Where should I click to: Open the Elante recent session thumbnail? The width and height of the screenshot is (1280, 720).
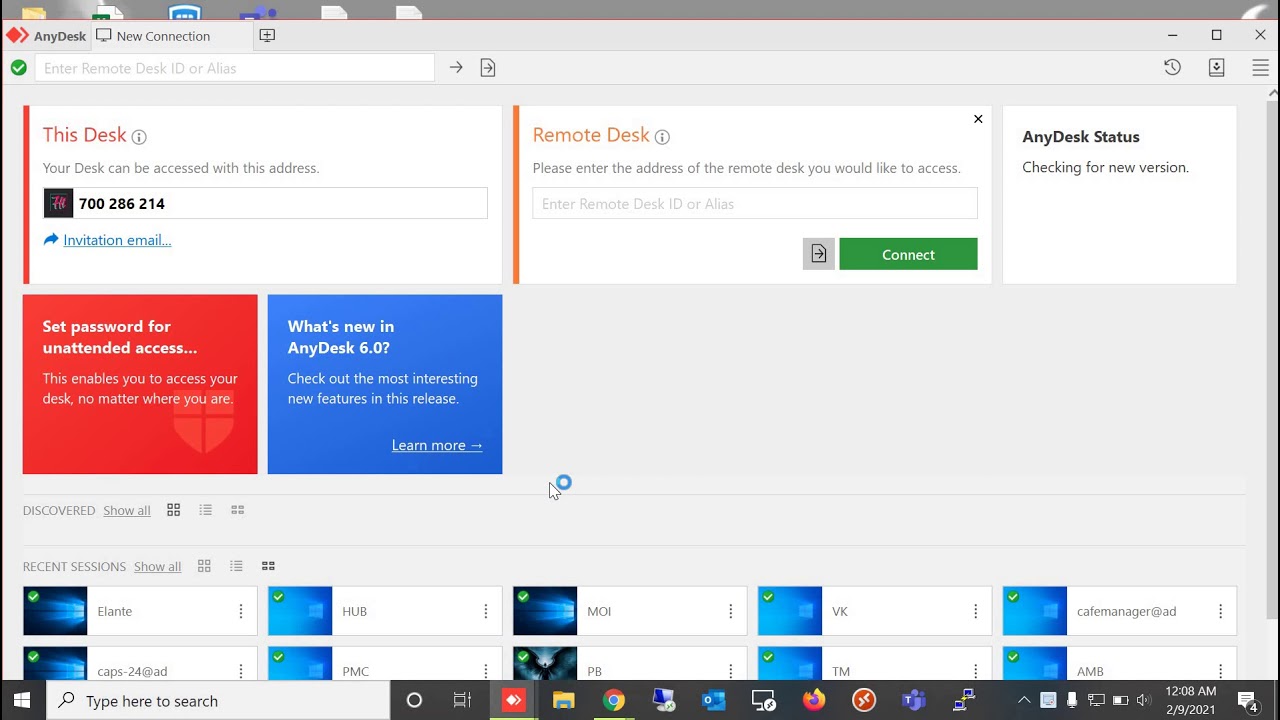(x=55, y=611)
